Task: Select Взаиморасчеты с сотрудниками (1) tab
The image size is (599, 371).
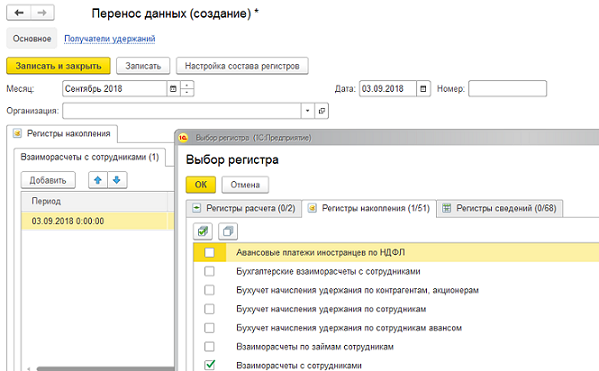Action: point(89,157)
